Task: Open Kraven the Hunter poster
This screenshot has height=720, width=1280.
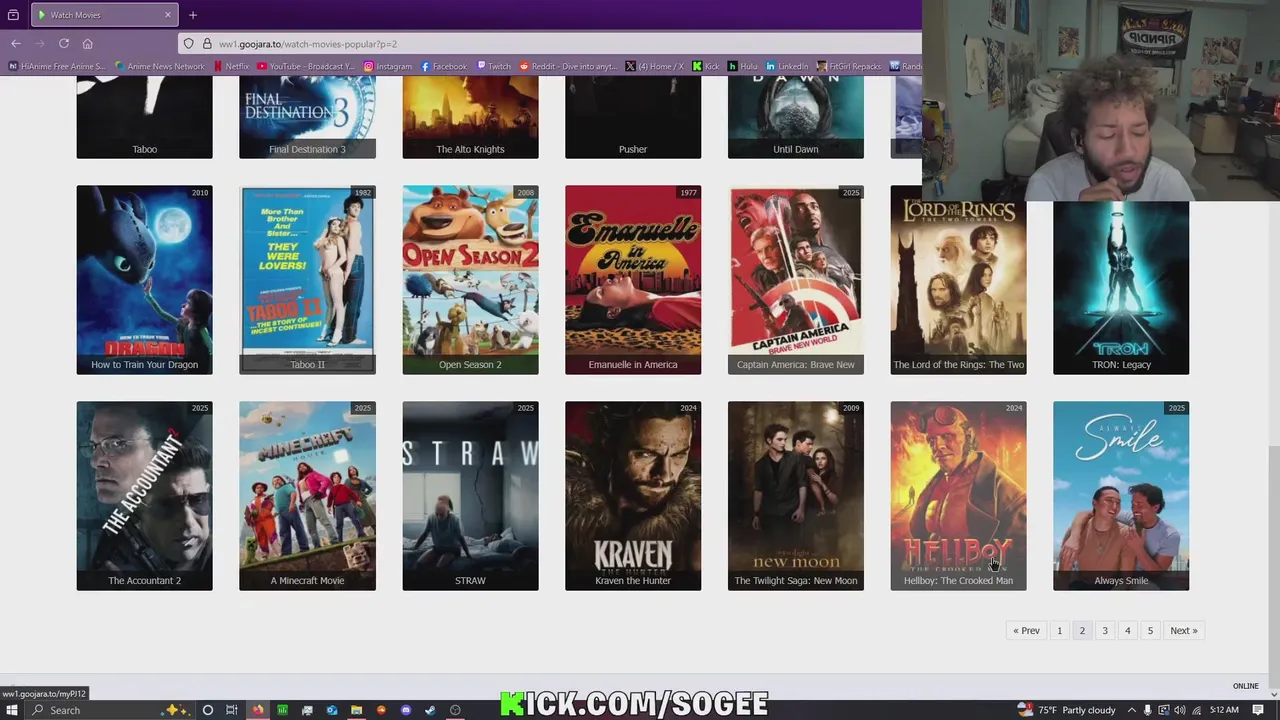Action: pos(633,496)
